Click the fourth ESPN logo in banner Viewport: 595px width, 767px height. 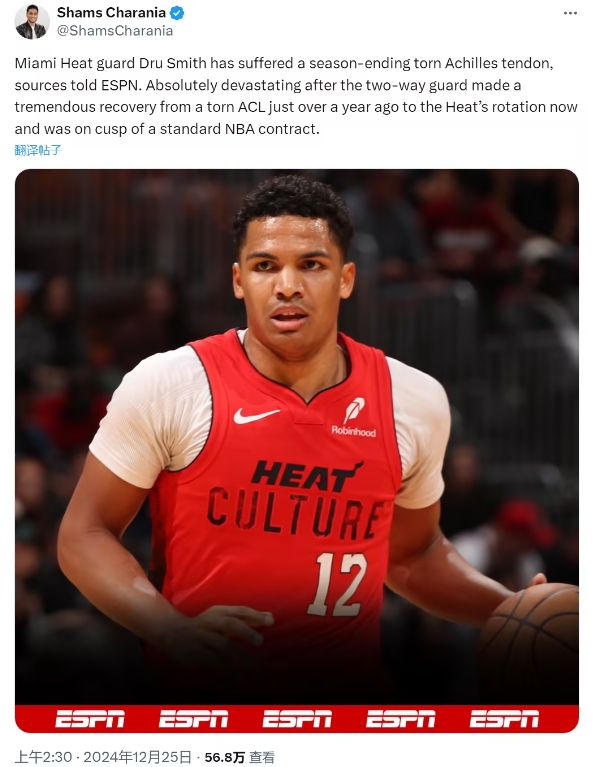click(x=401, y=719)
